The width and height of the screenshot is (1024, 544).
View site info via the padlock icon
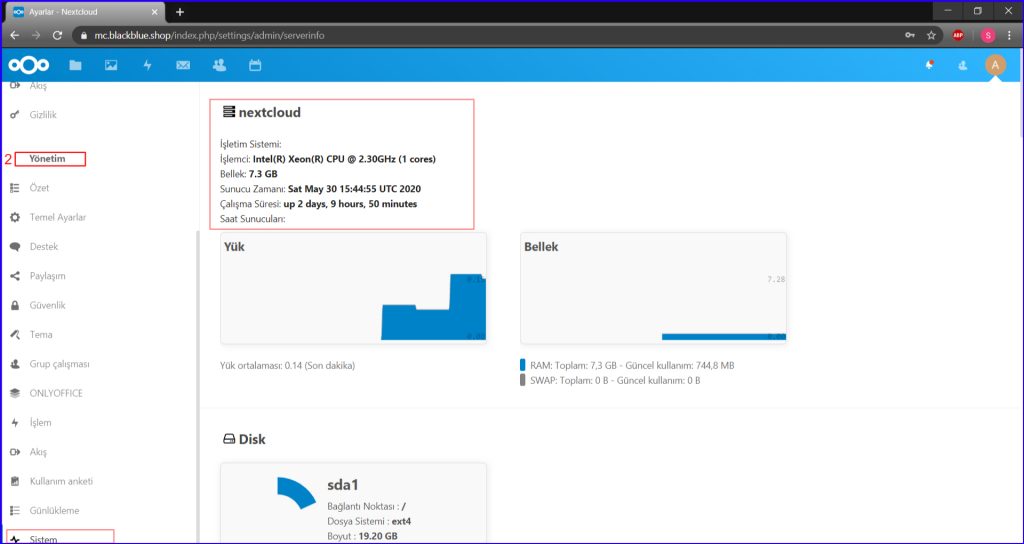tap(84, 35)
